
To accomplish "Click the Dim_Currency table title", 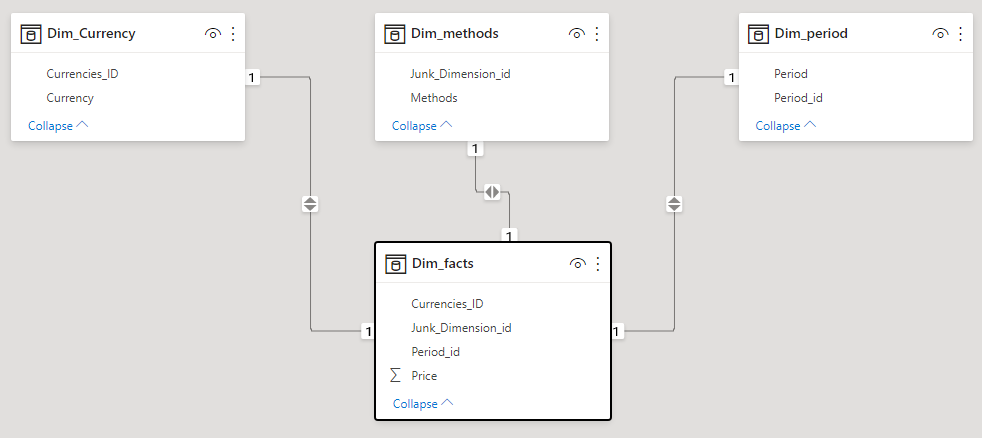I will (91, 33).
